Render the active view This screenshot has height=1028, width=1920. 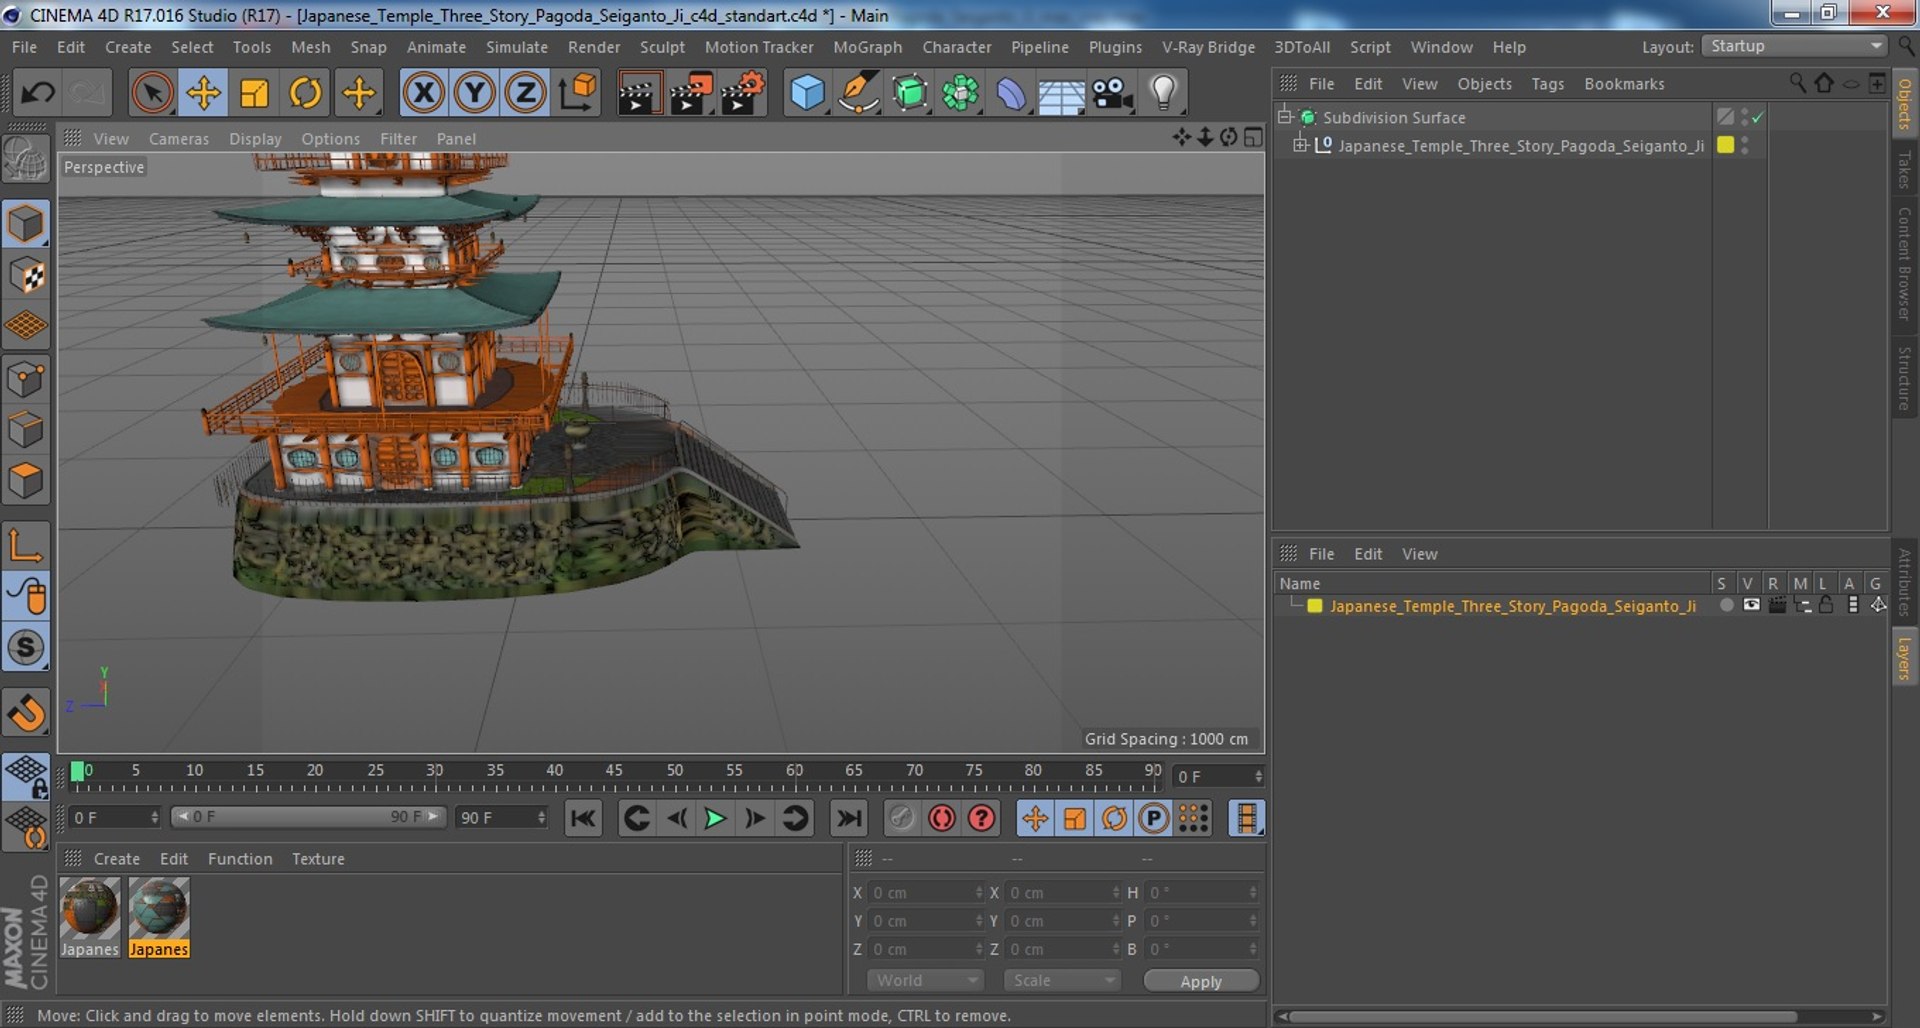638,93
